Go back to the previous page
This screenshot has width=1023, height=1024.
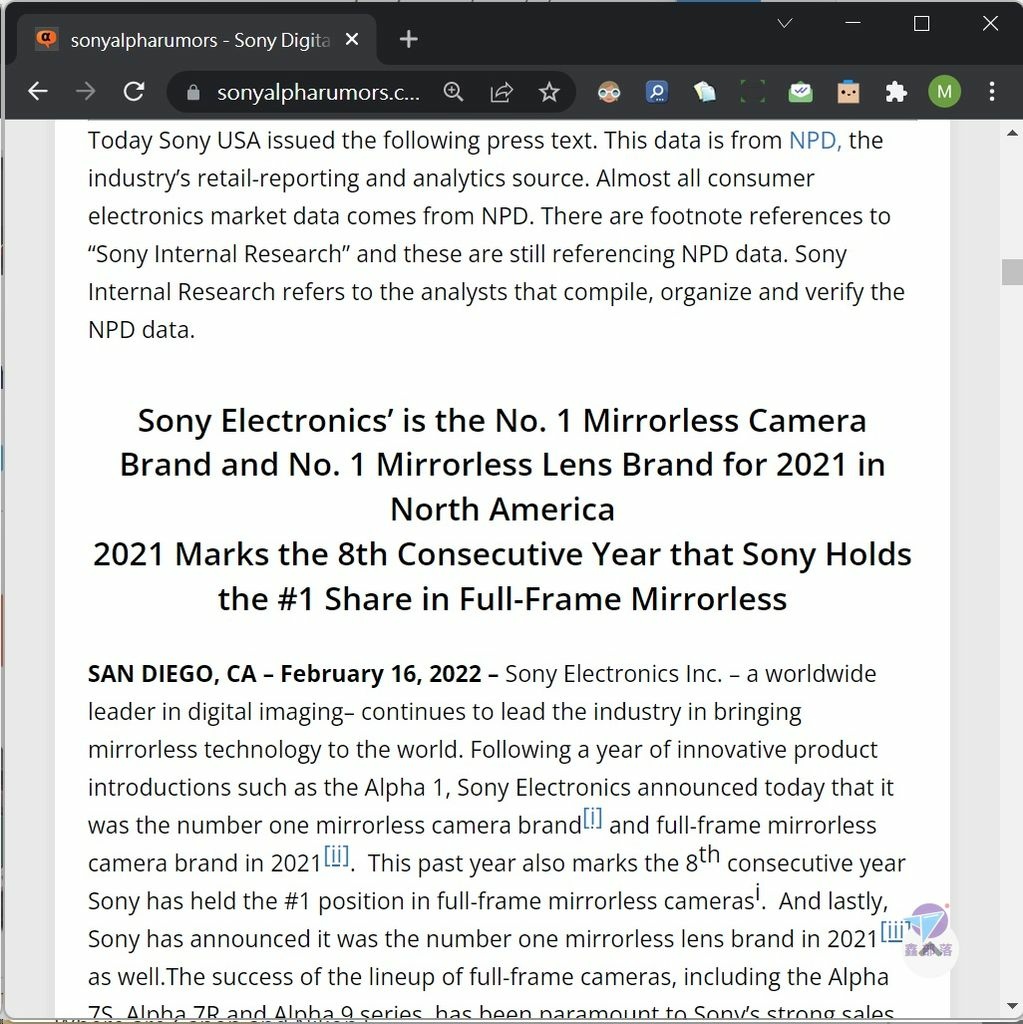point(38,91)
